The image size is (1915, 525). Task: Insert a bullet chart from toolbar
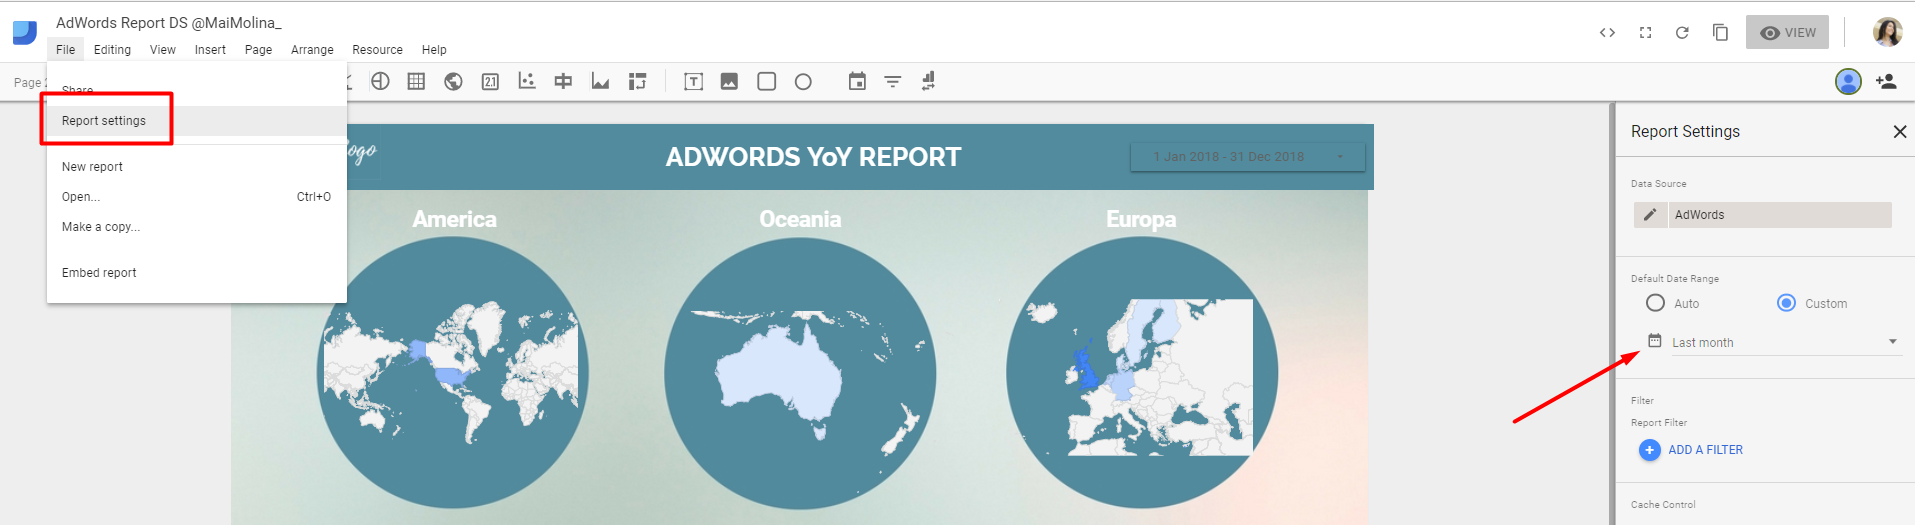563,82
